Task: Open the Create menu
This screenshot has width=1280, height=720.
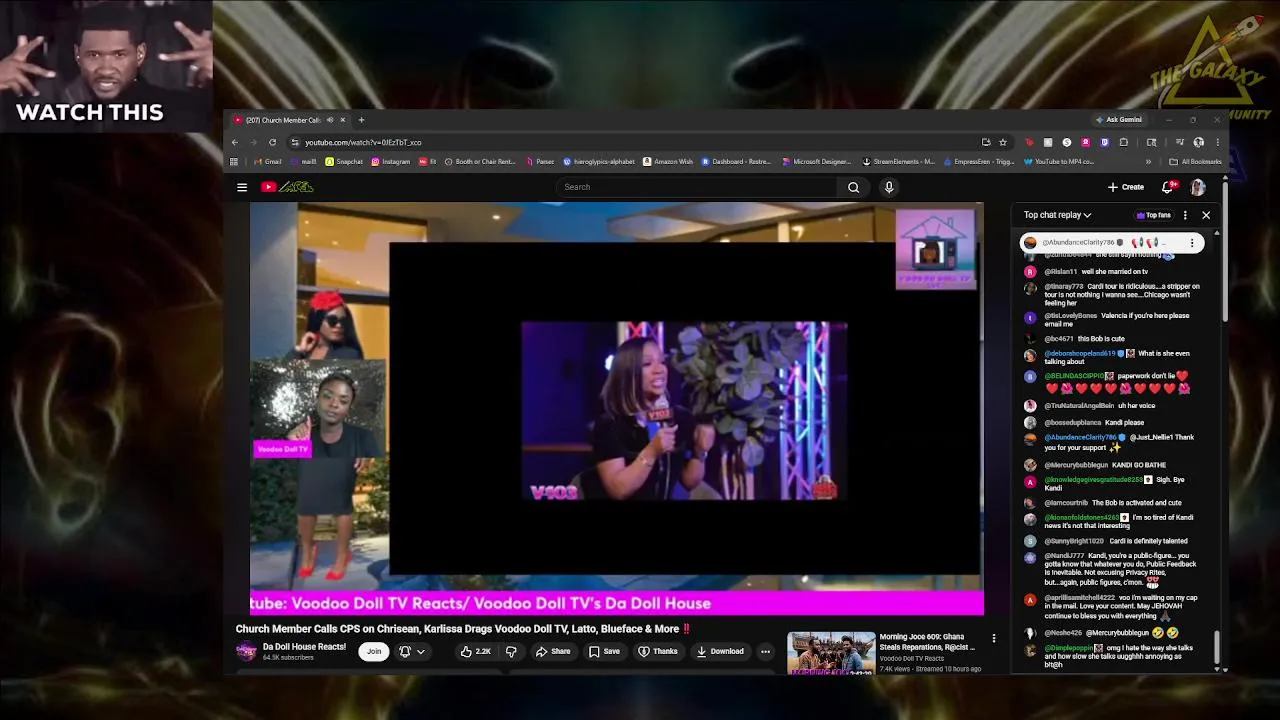Action: 1126,187
